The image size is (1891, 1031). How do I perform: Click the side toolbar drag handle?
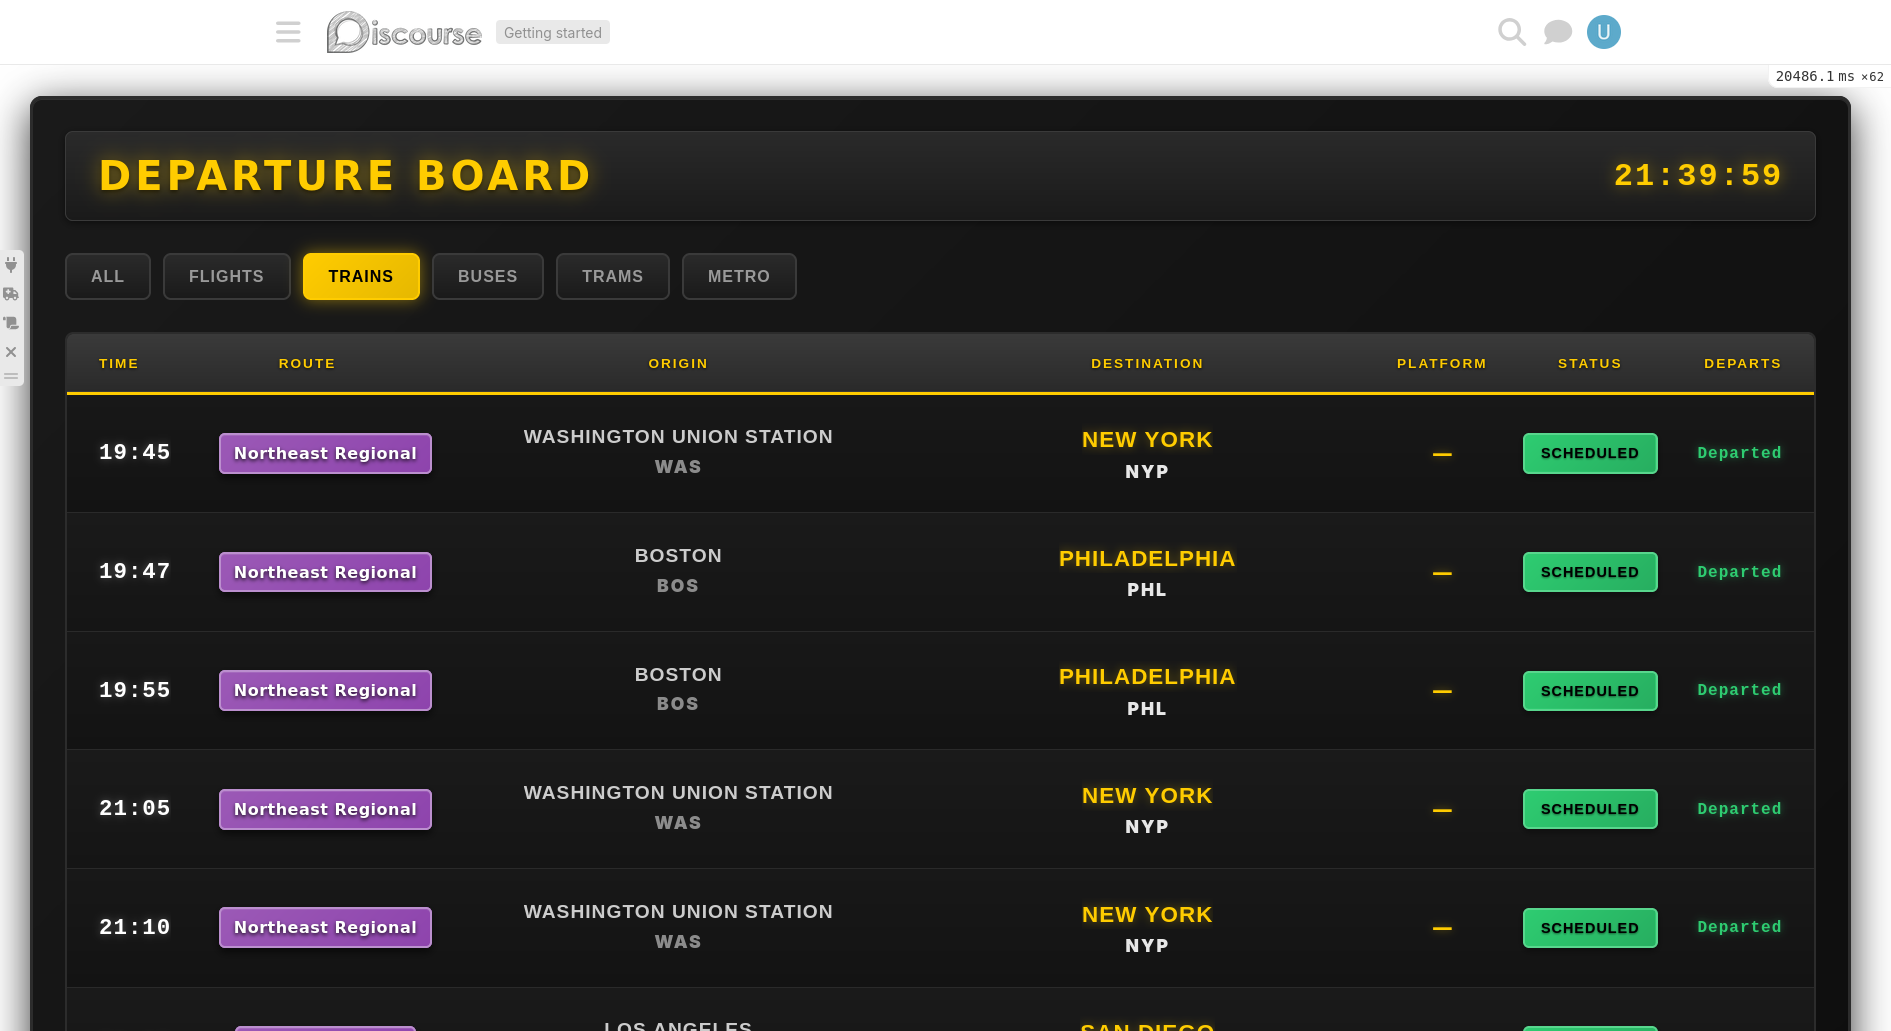[x=11, y=377]
